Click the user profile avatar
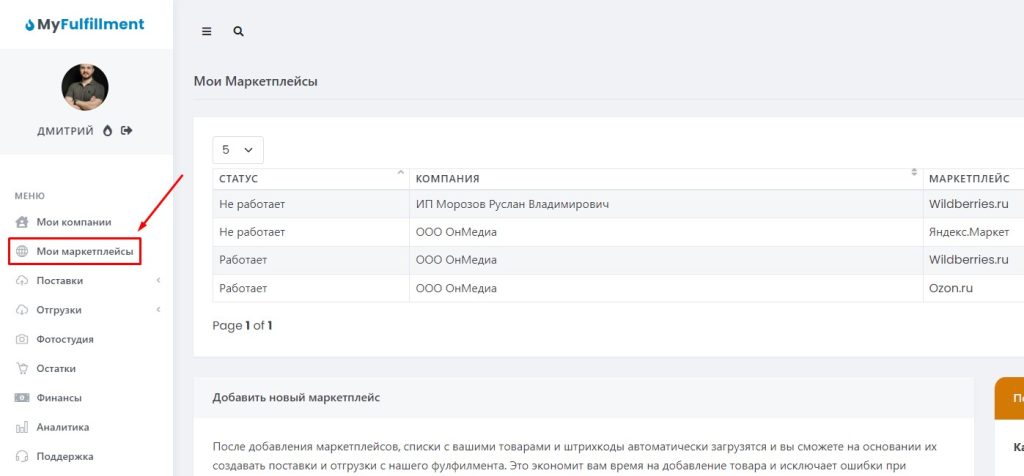 [x=85, y=87]
